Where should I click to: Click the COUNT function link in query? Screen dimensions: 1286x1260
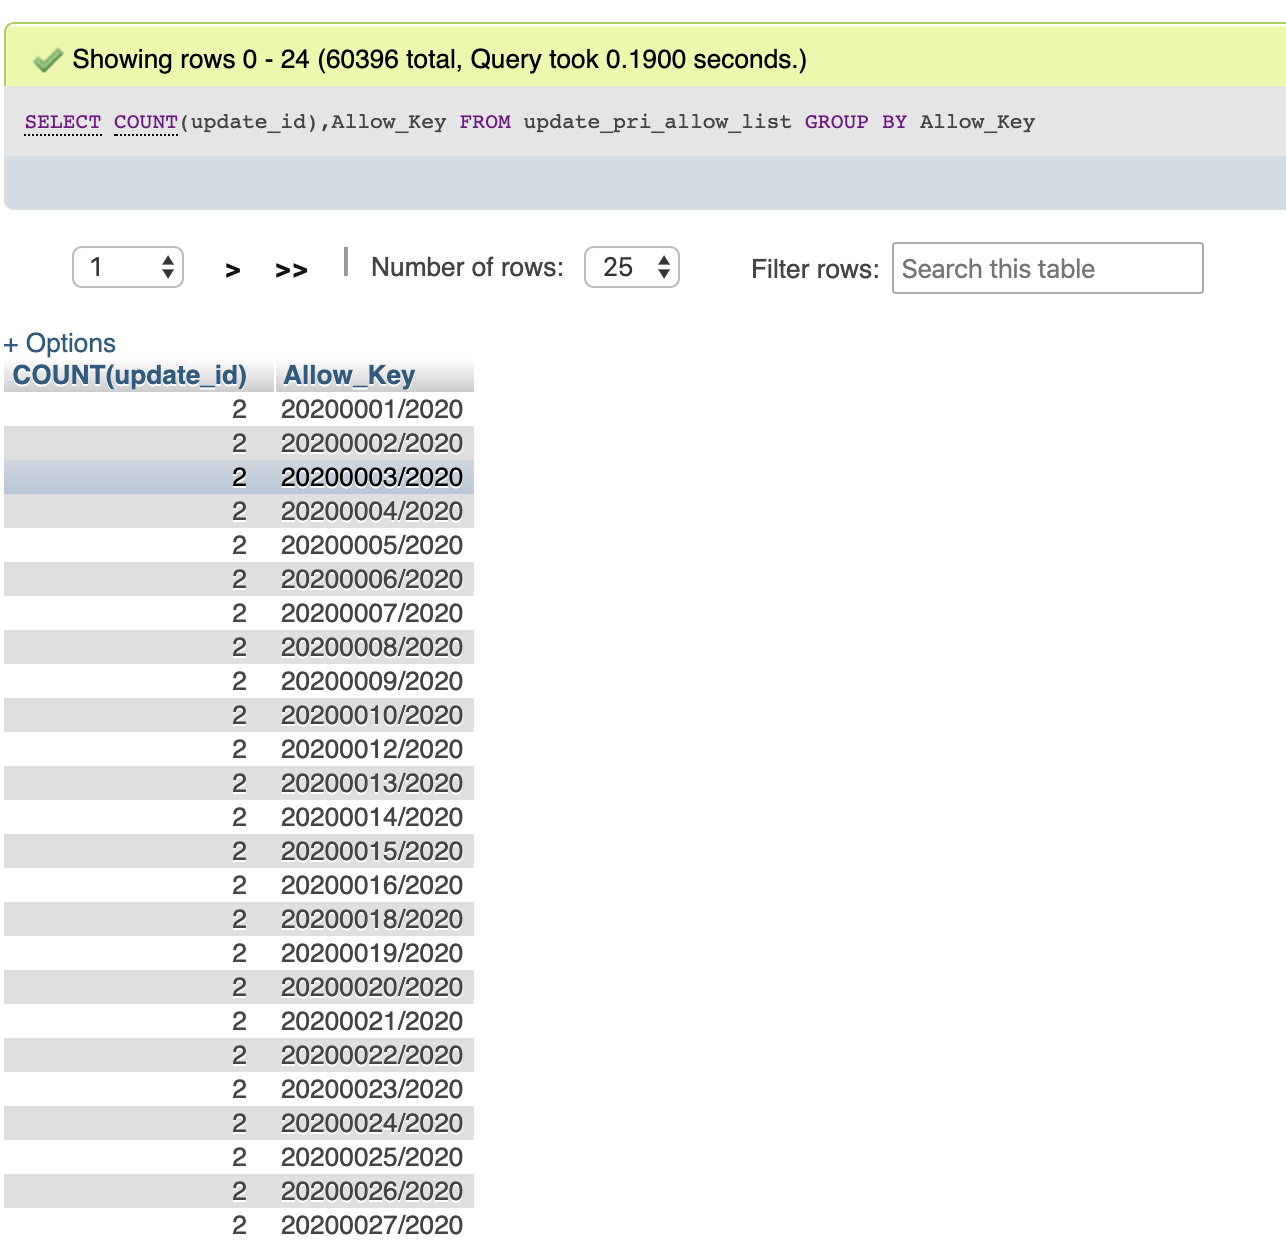[146, 122]
